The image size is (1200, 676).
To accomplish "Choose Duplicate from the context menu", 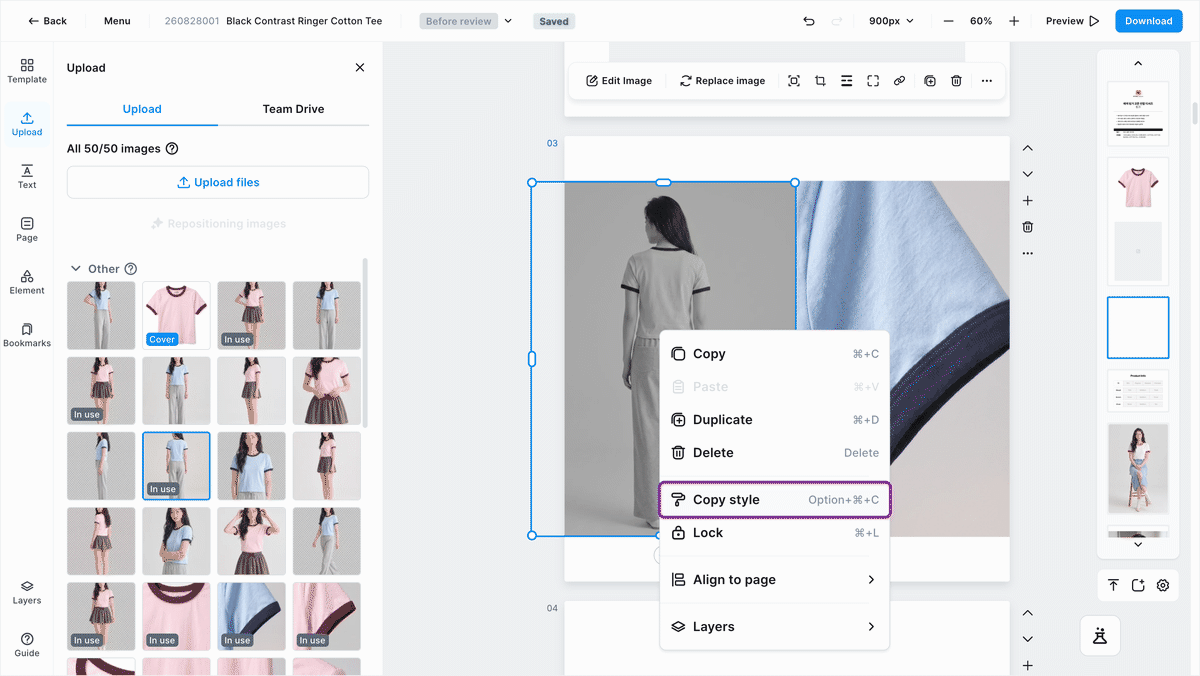I will pyautogui.click(x=774, y=420).
